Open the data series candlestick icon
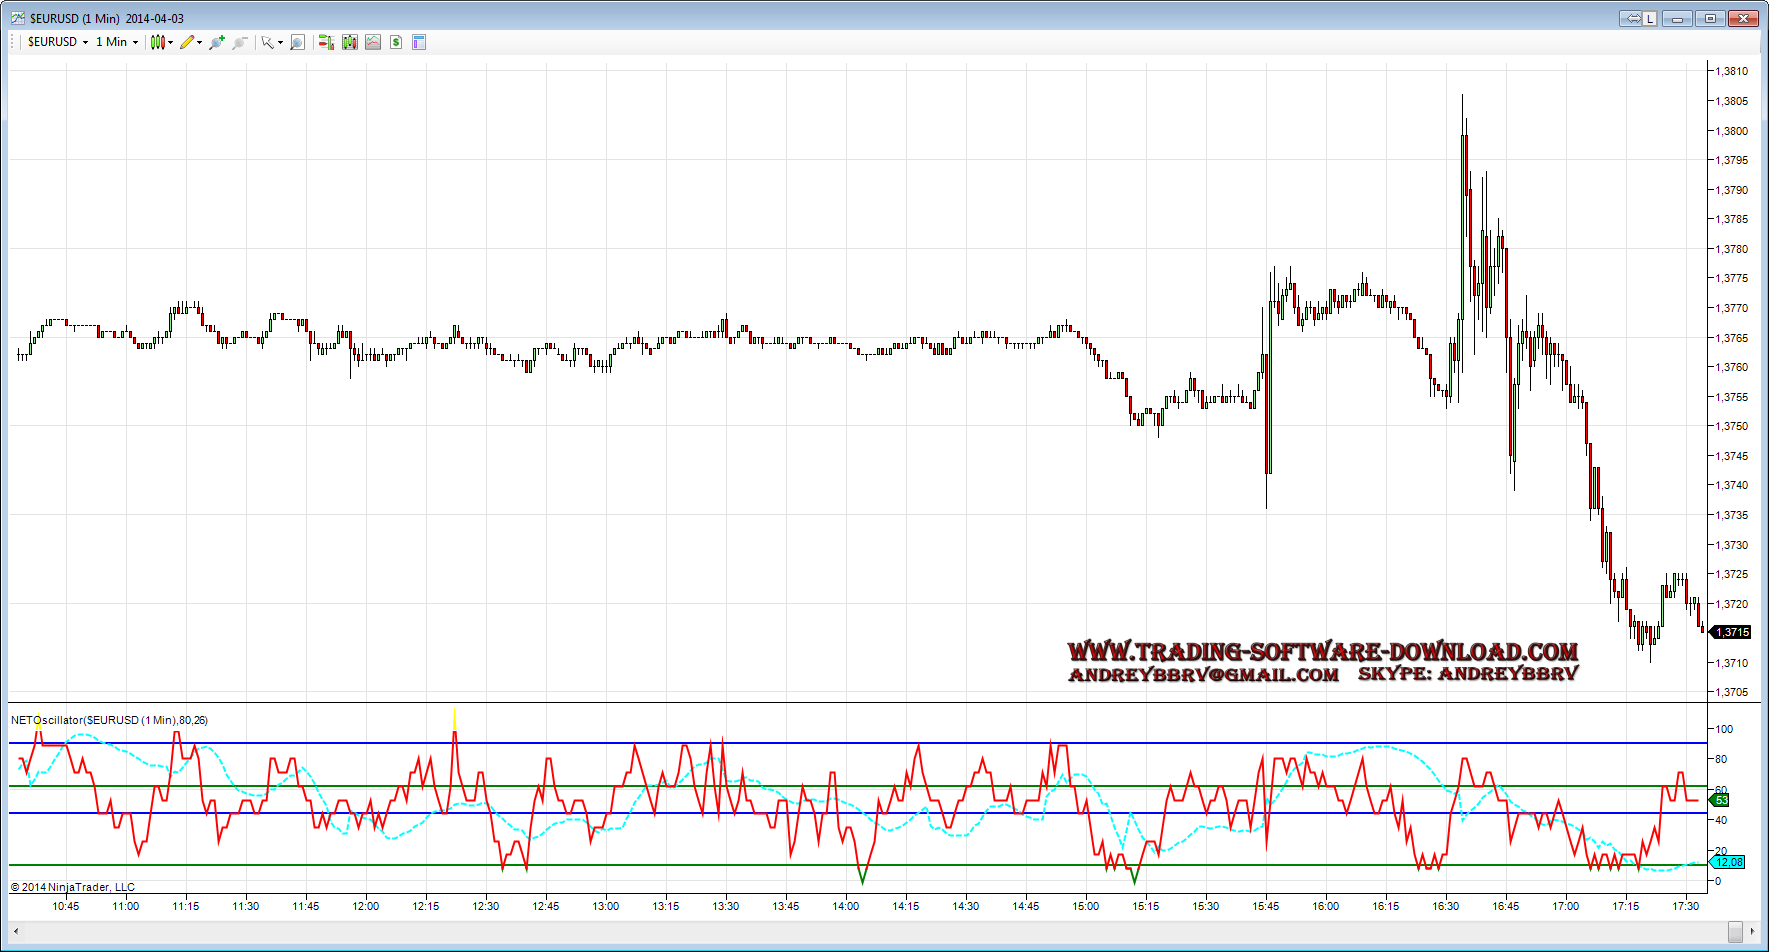Image resolution: width=1769 pixels, height=952 pixels. click(x=350, y=42)
